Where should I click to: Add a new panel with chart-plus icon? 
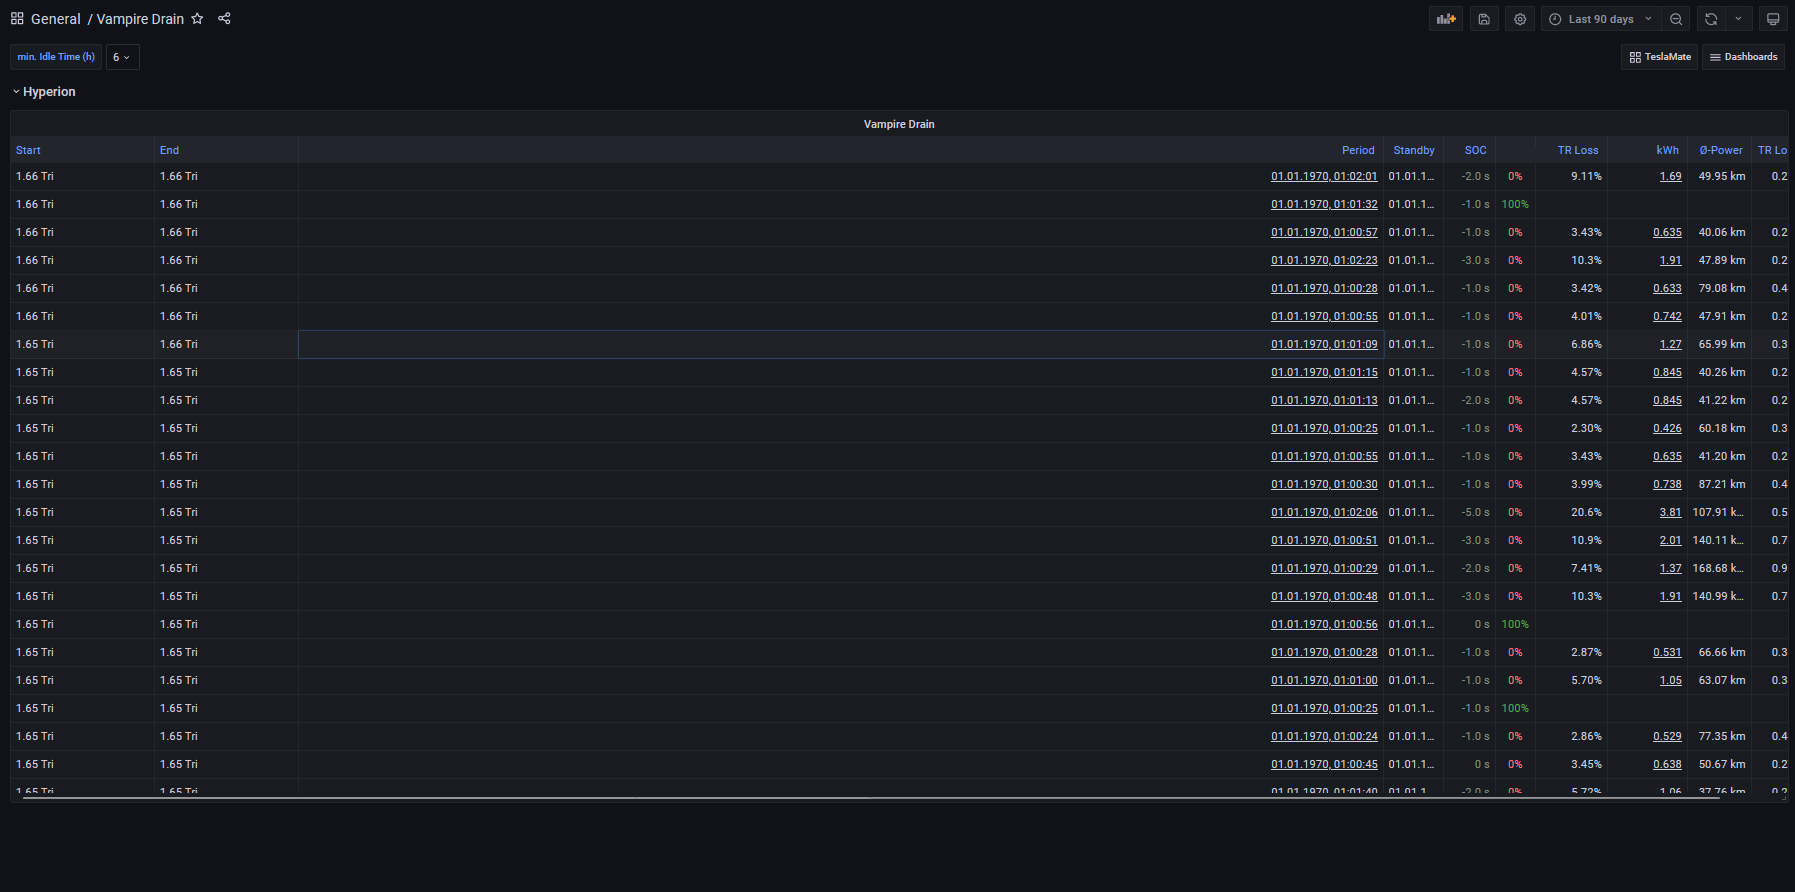coord(1446,19)
